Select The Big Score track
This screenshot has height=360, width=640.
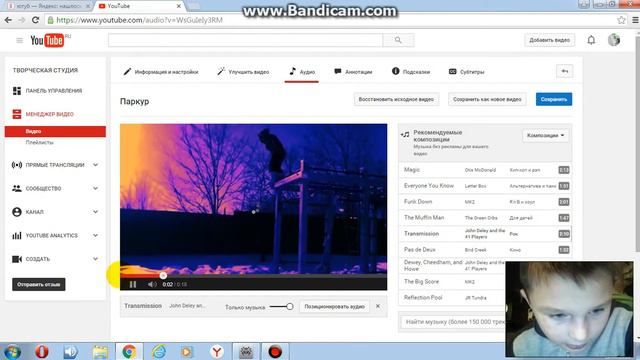(452, 282)
